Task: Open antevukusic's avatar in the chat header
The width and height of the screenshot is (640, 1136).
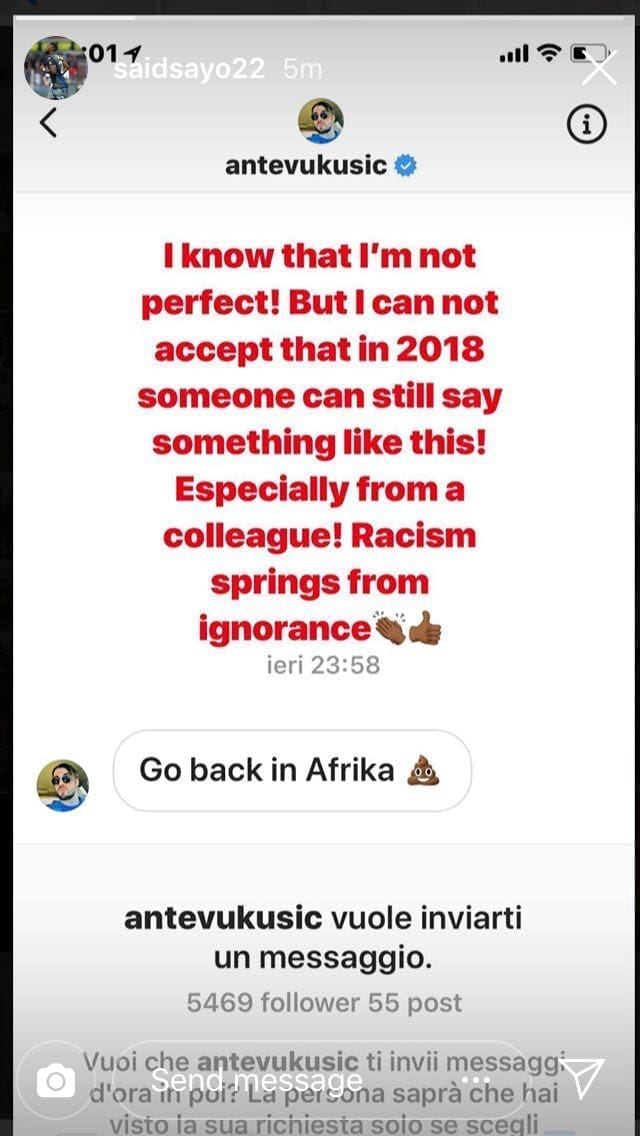Action: (x=321, y=121)
